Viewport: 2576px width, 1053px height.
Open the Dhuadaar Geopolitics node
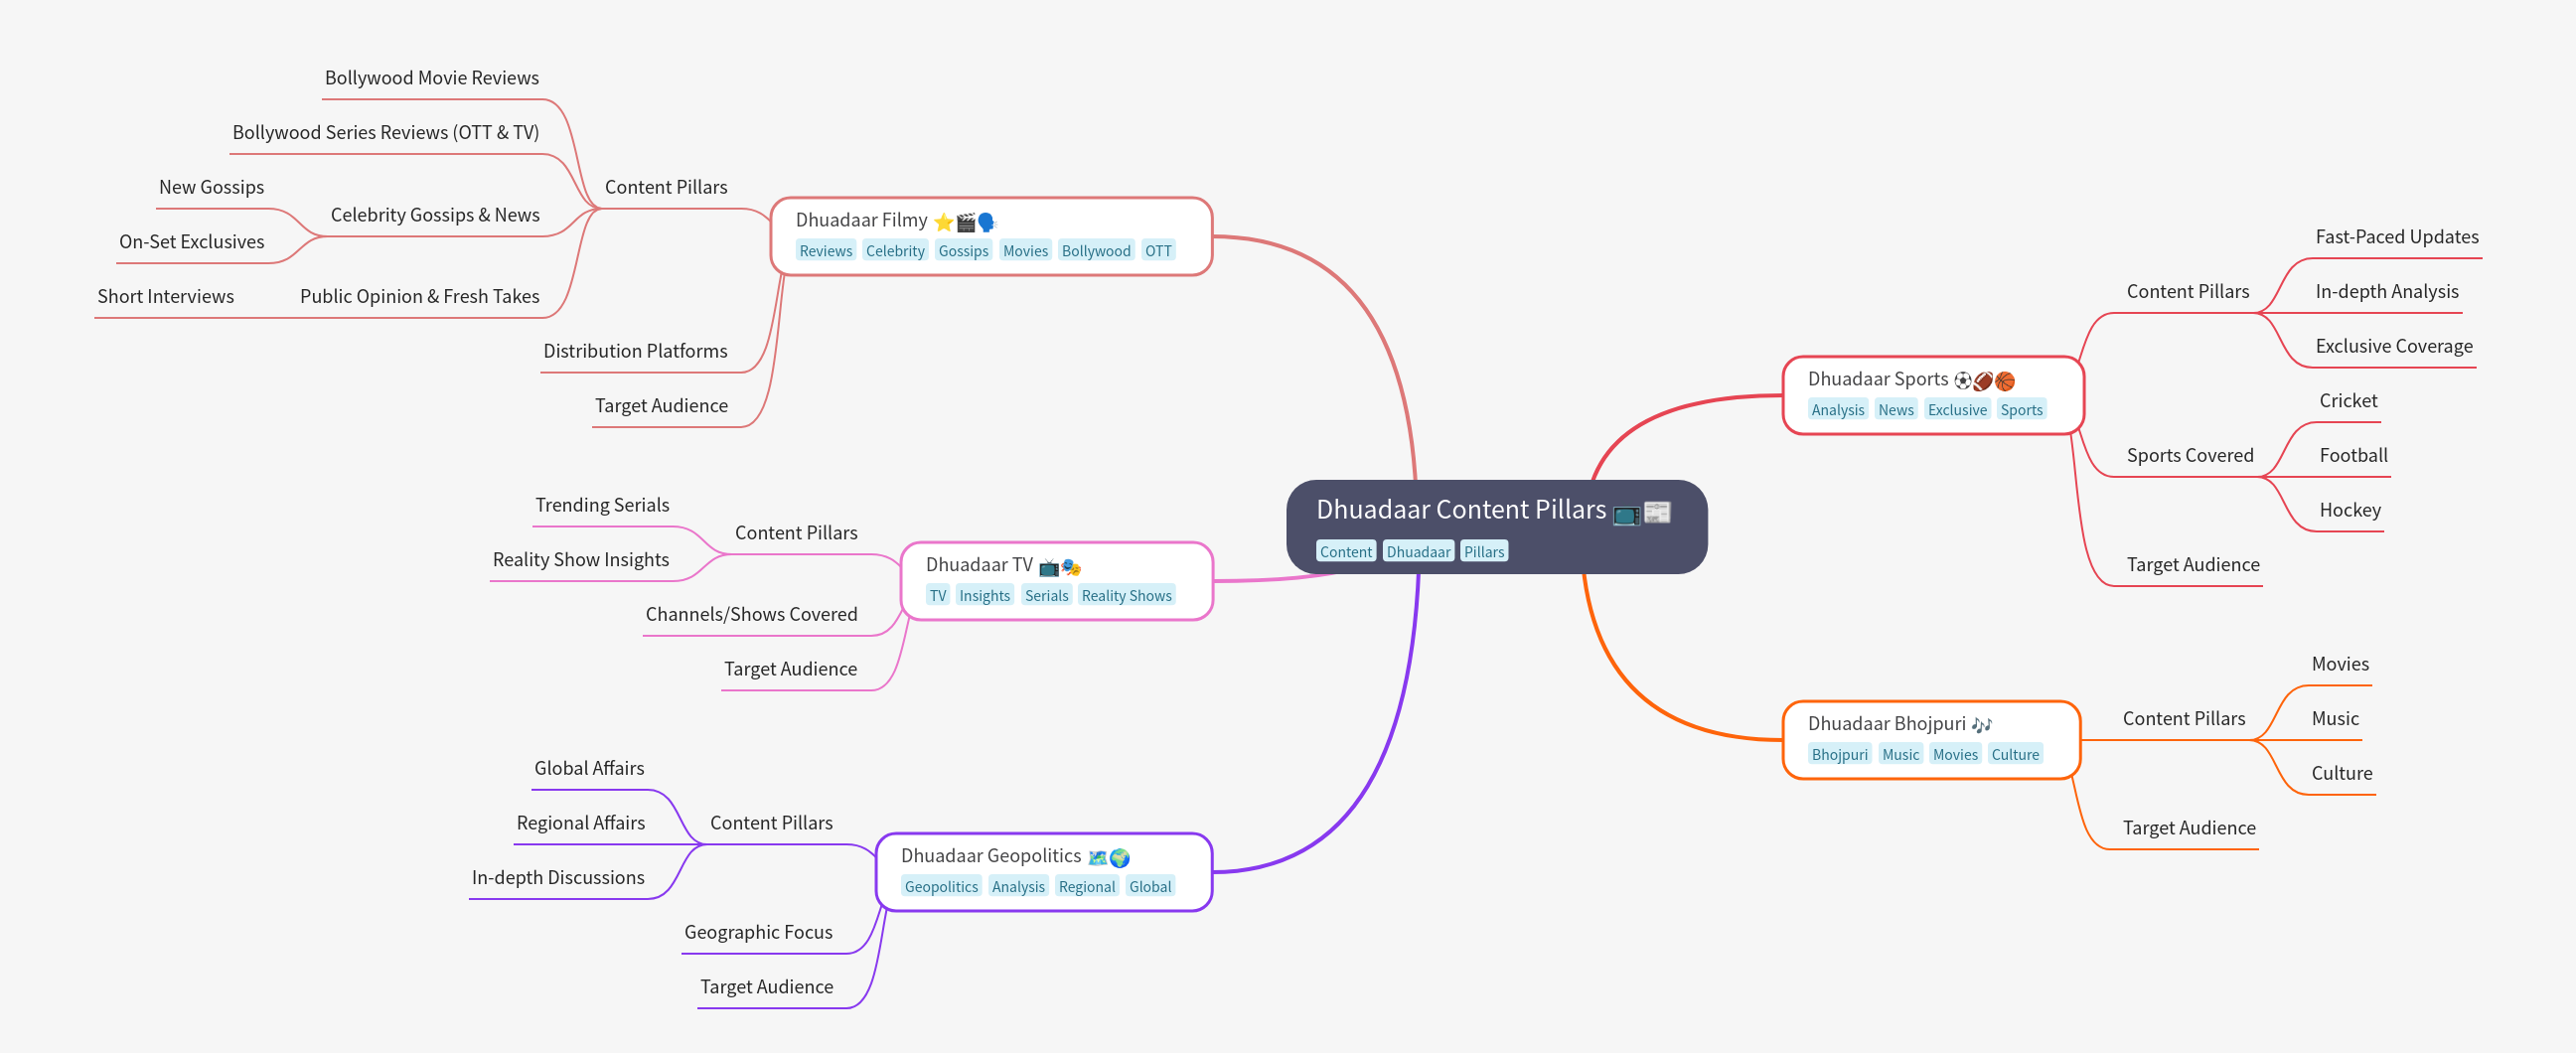coord(1044,872)
